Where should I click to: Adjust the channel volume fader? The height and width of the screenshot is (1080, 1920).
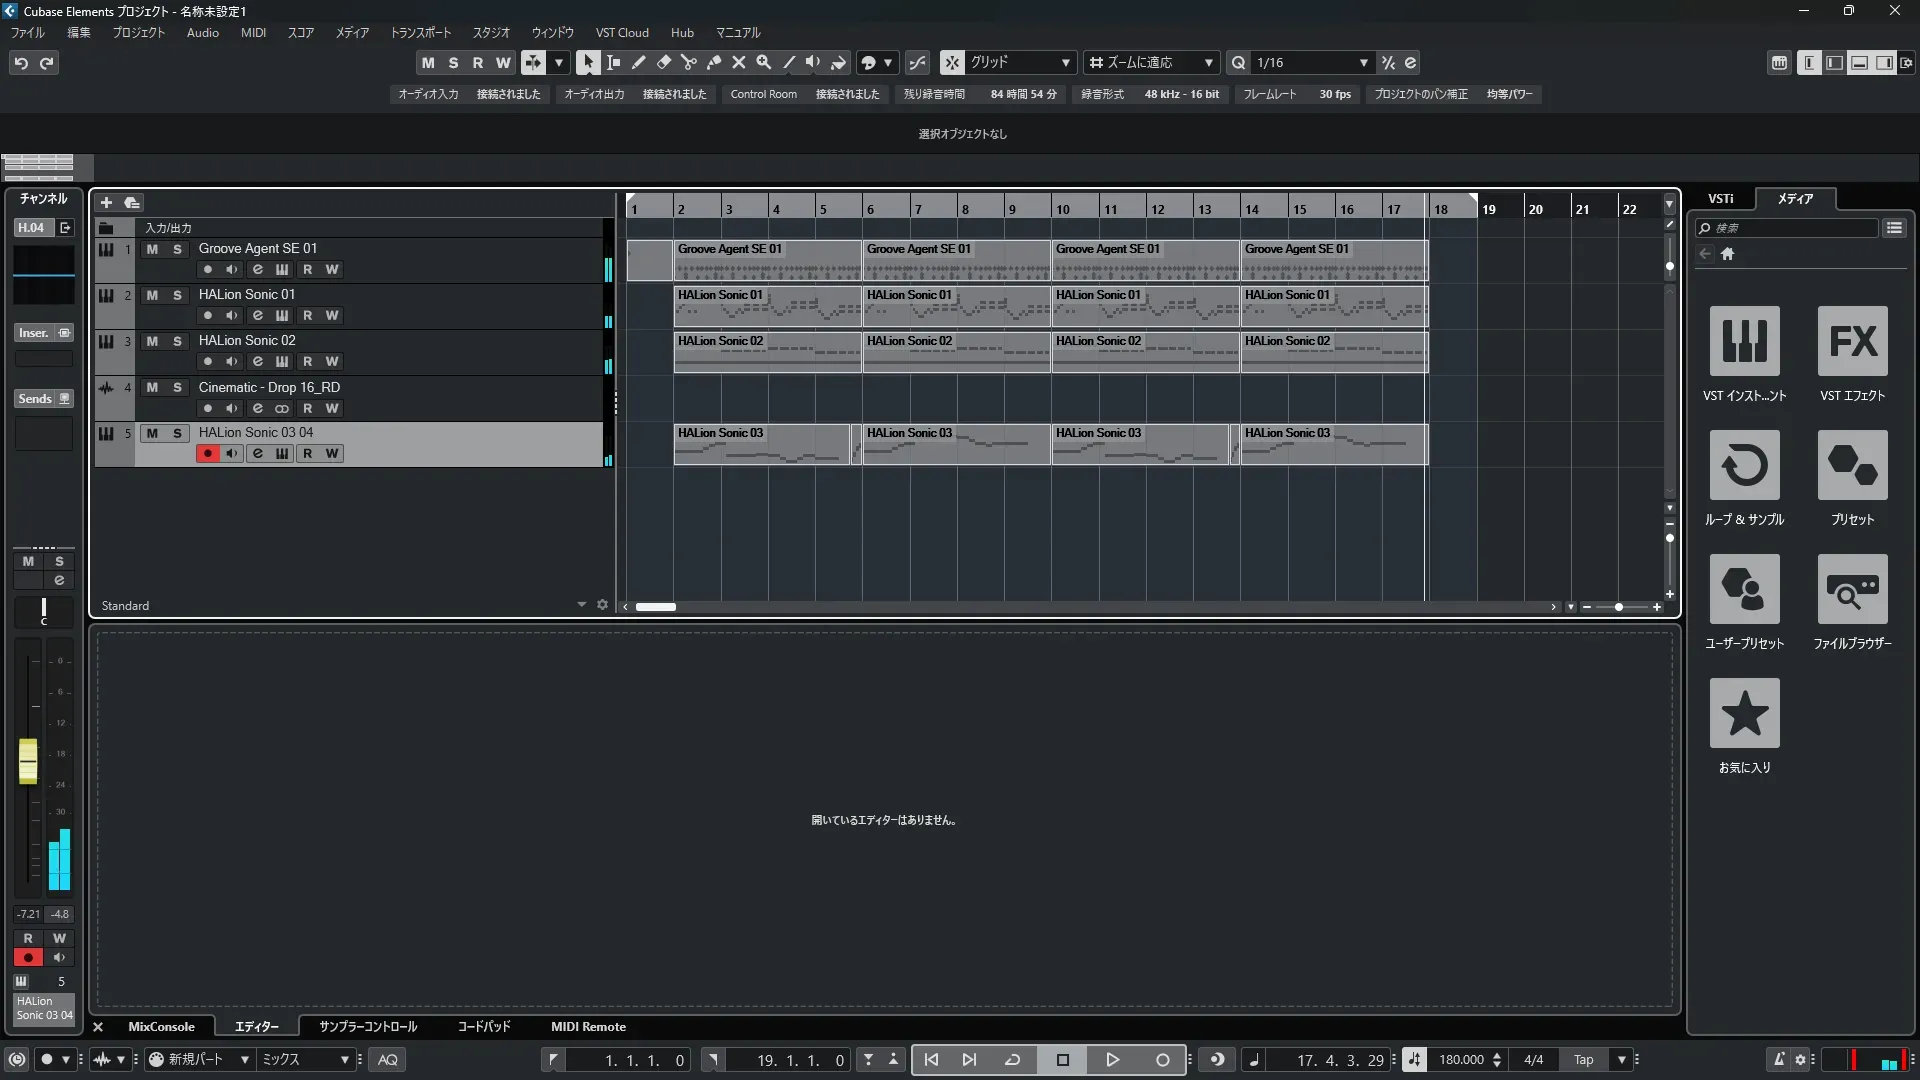pos(28,762)
